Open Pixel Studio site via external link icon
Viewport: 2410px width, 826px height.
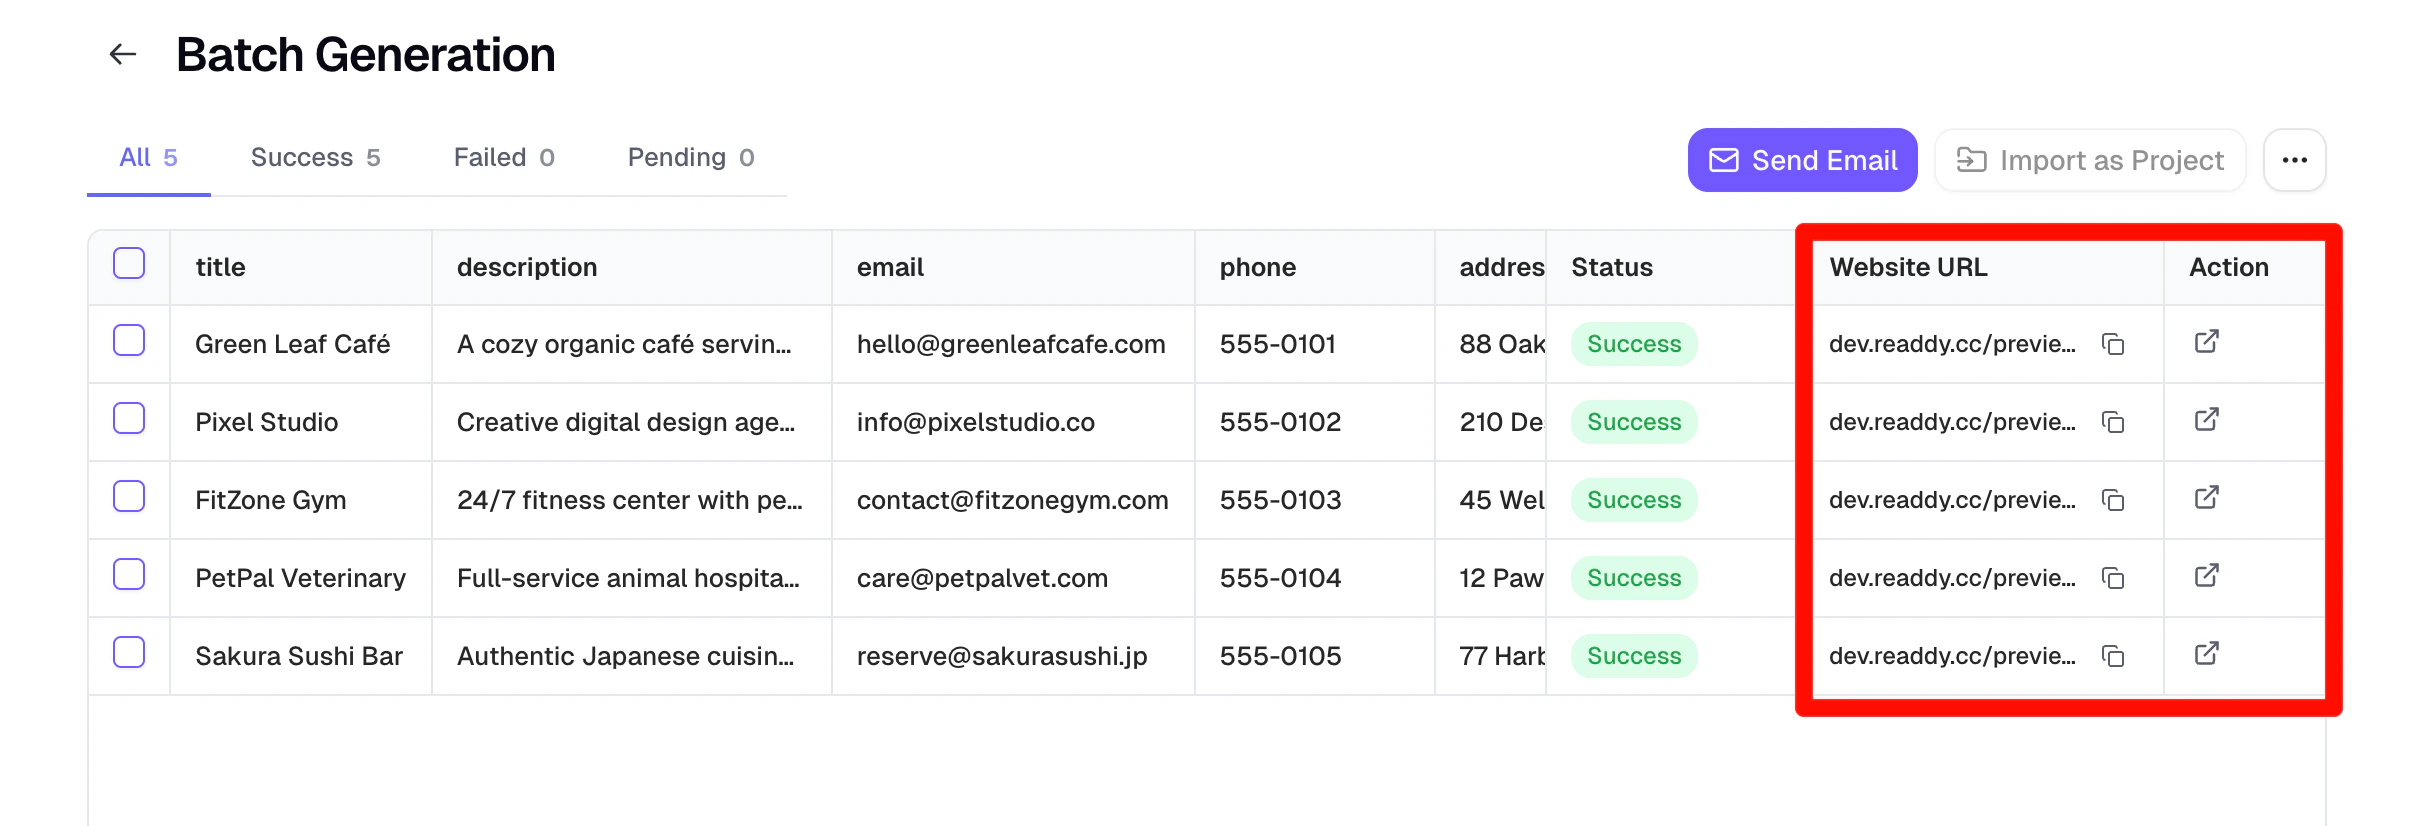[2205, 420]
